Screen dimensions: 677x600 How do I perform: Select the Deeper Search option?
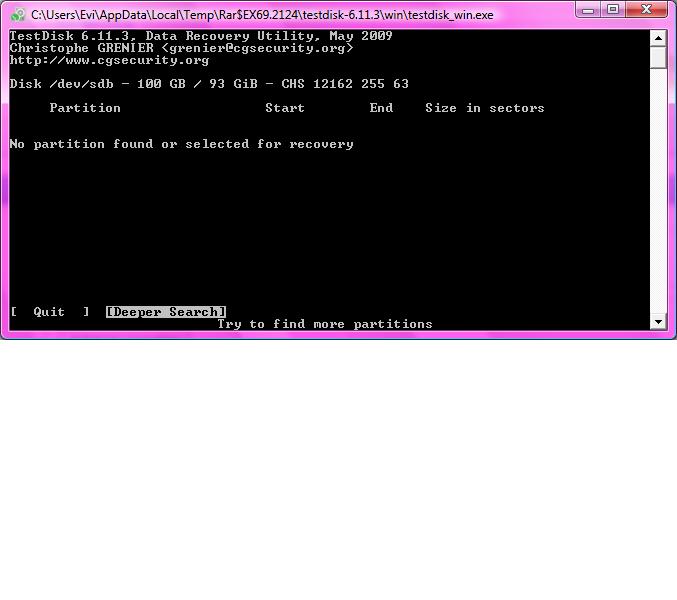tap(166, 312)
